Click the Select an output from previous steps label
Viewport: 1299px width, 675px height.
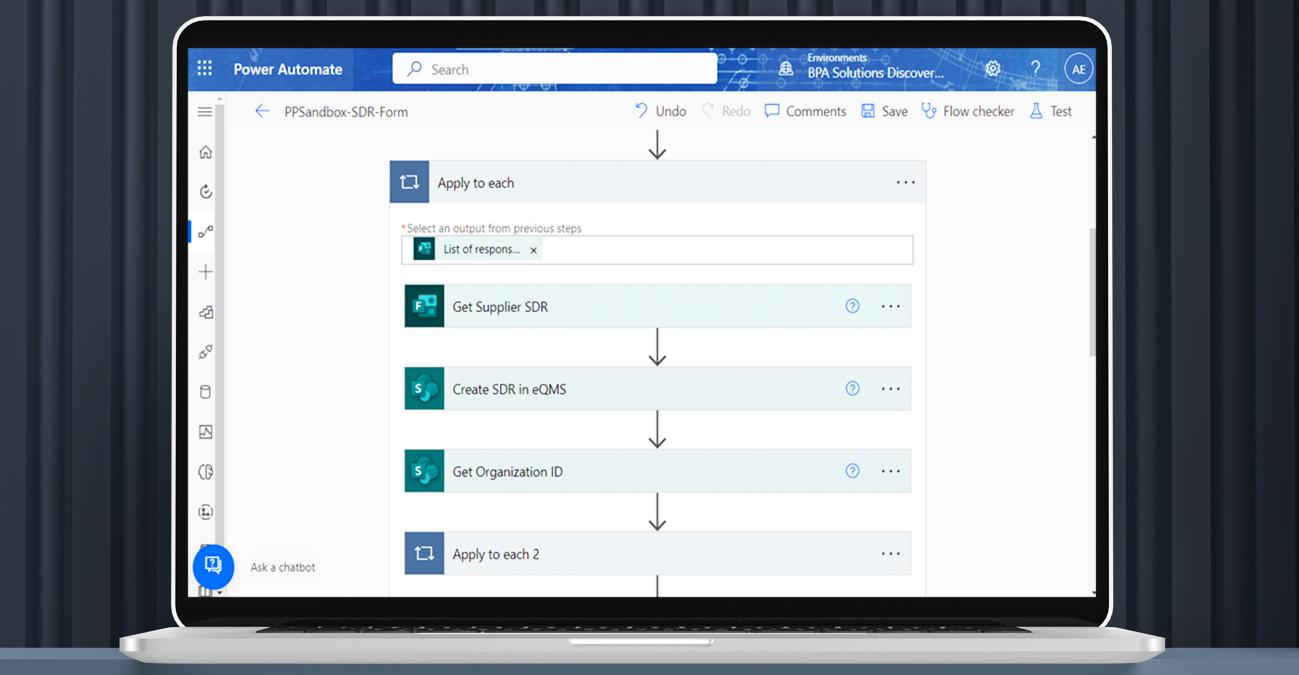(494, 228)
